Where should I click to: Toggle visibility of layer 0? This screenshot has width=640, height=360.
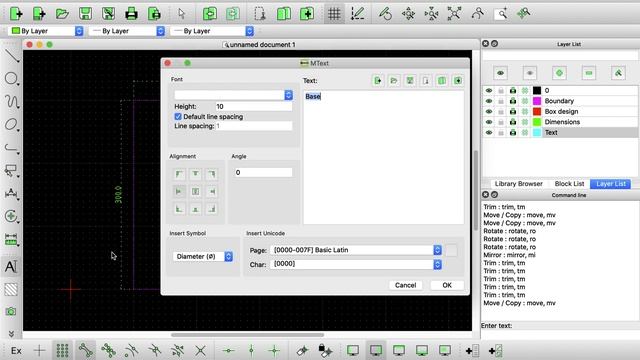[489, 91]
